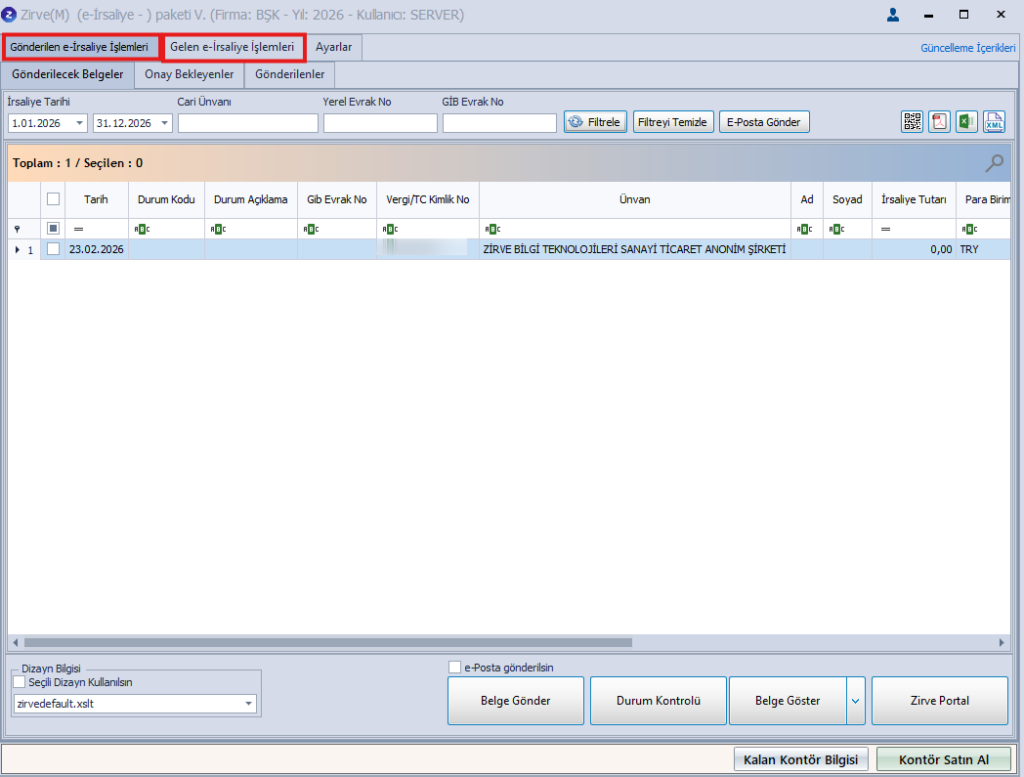
Task: Click the 0,00 amount cell
Action: pyautogui.click(x=914, y=249)
